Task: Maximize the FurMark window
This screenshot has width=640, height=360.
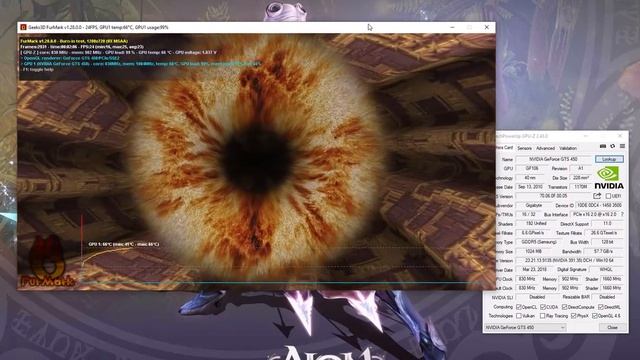Action: click(469, 27)
